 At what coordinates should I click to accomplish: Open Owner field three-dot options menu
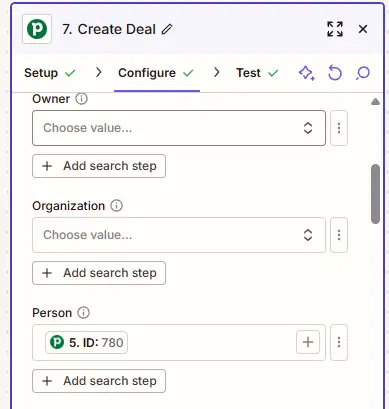tap(339, 128)
